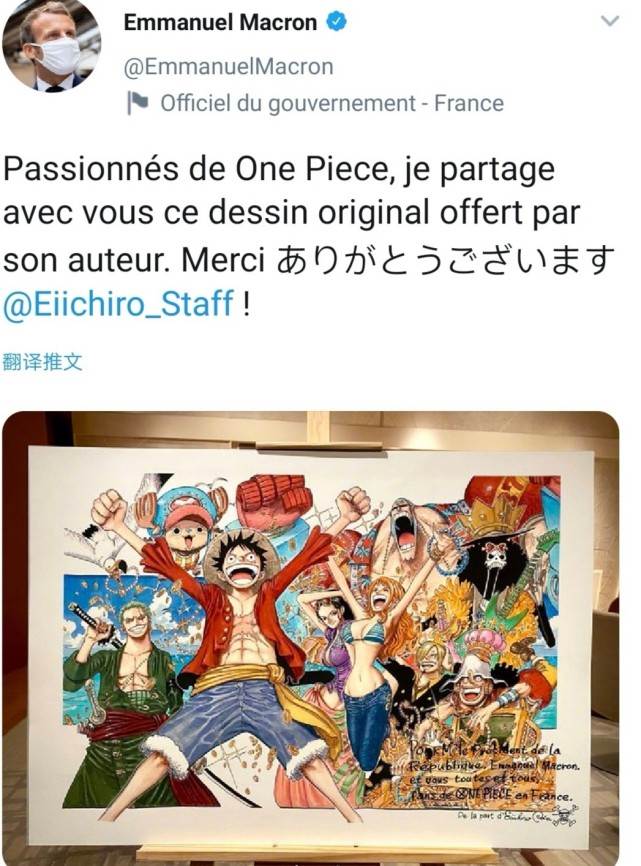Open the @Eiichiro_Staff mention
Image resolution: width=641 pixels, height=866 pixels.
pos(119,303)
